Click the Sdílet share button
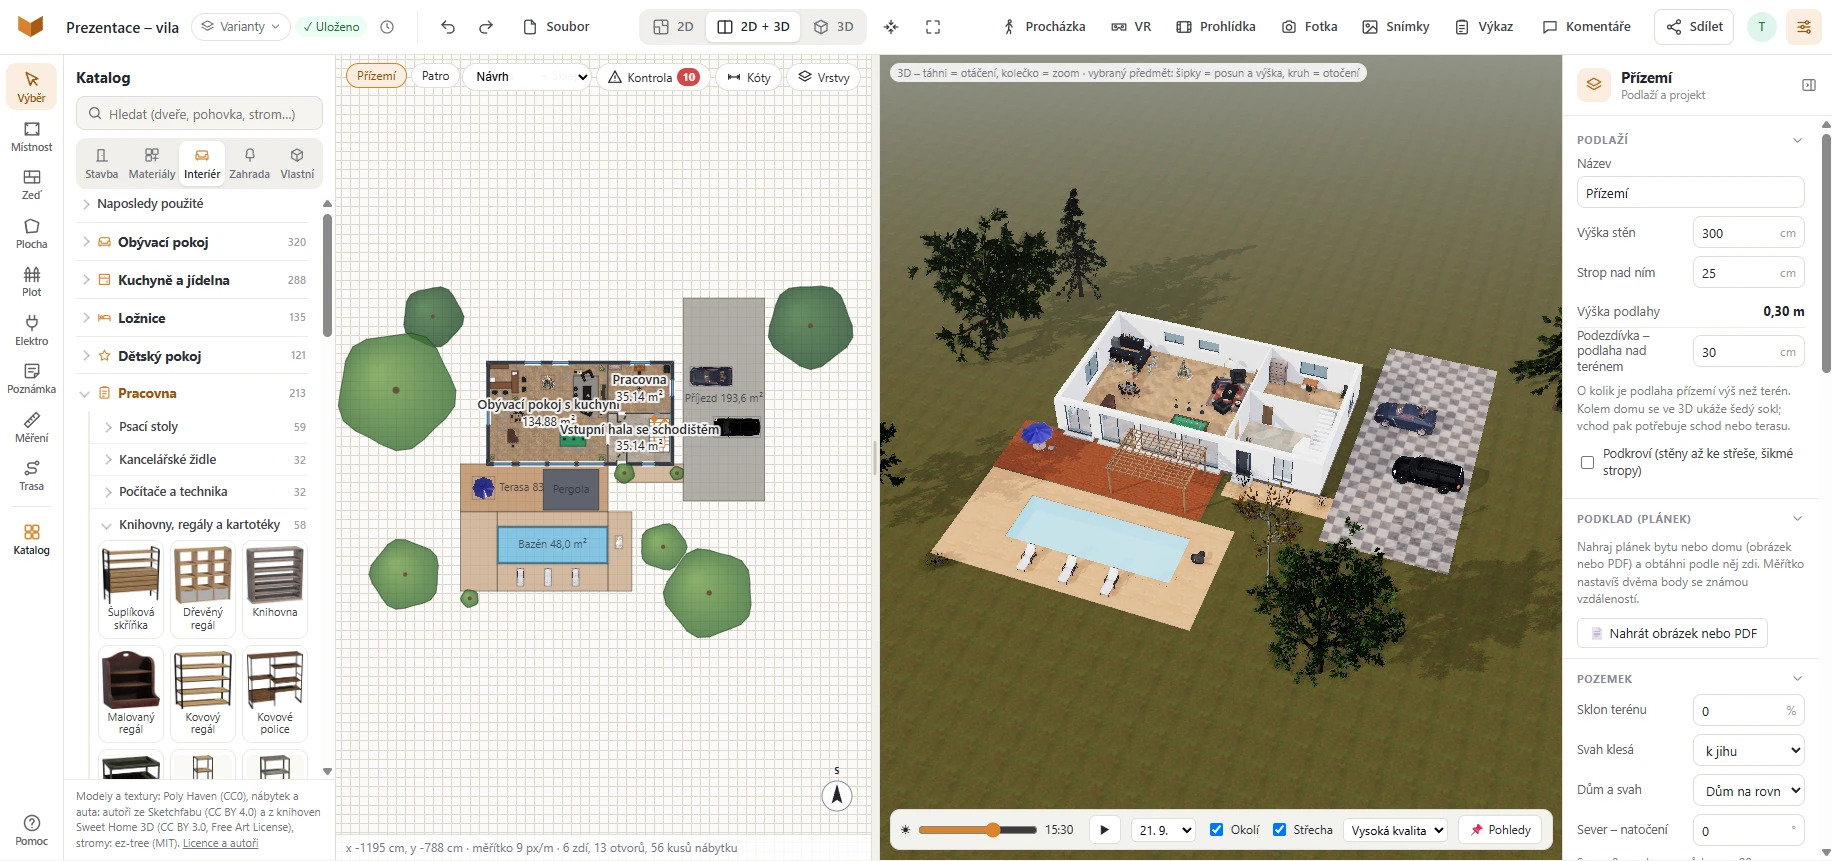 1695,27
